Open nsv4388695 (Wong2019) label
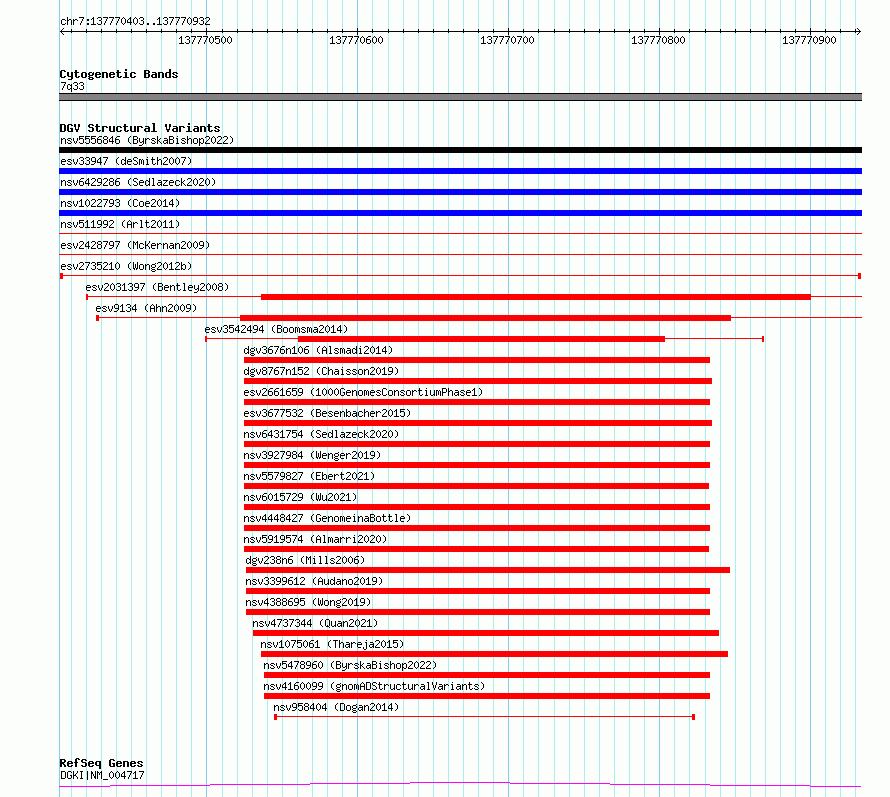890x797 pixels. [308, 602]
